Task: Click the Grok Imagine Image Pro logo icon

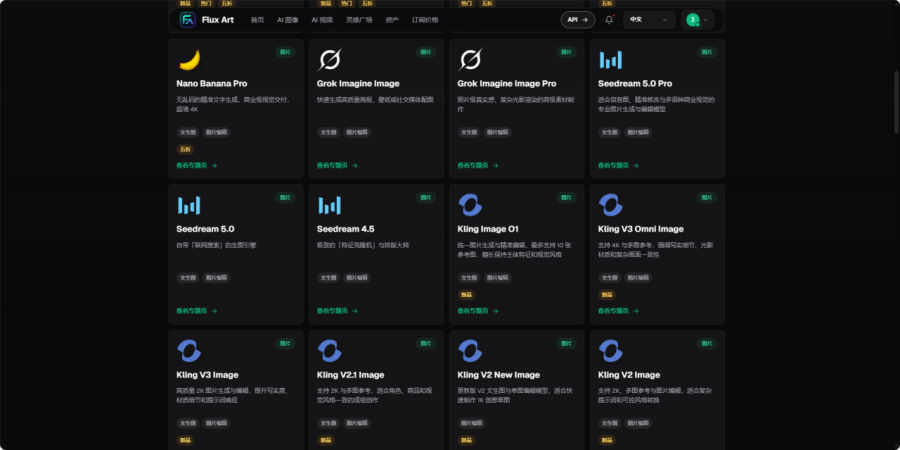Action: click(470, 60)
